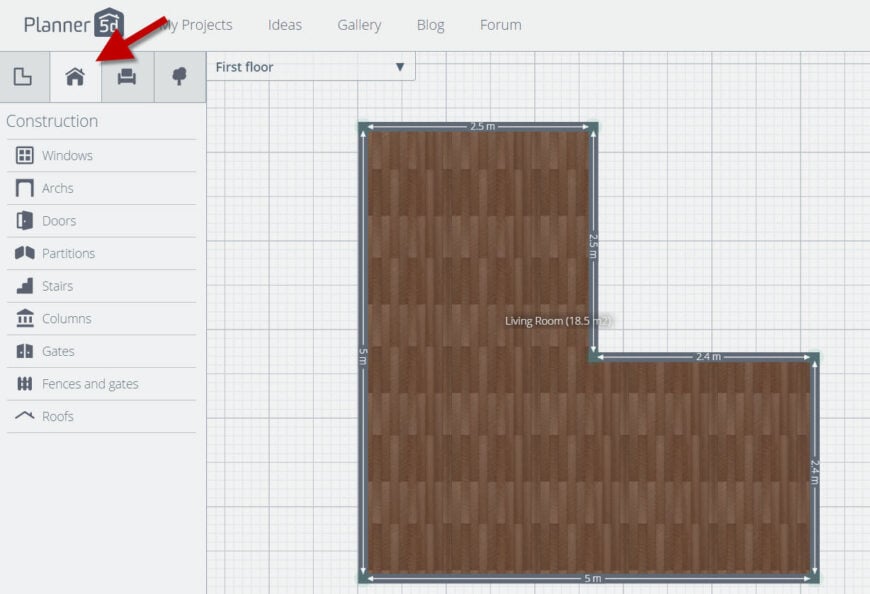870x594 pixels.
Task: Switch to the Interior furniture tab icon
Action: (127, 77)
